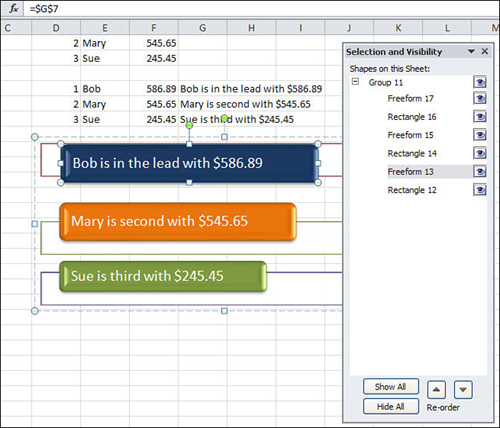Click the formula bar showing =$G$7
Screen dimensions: 500x428
click(260, 9)
